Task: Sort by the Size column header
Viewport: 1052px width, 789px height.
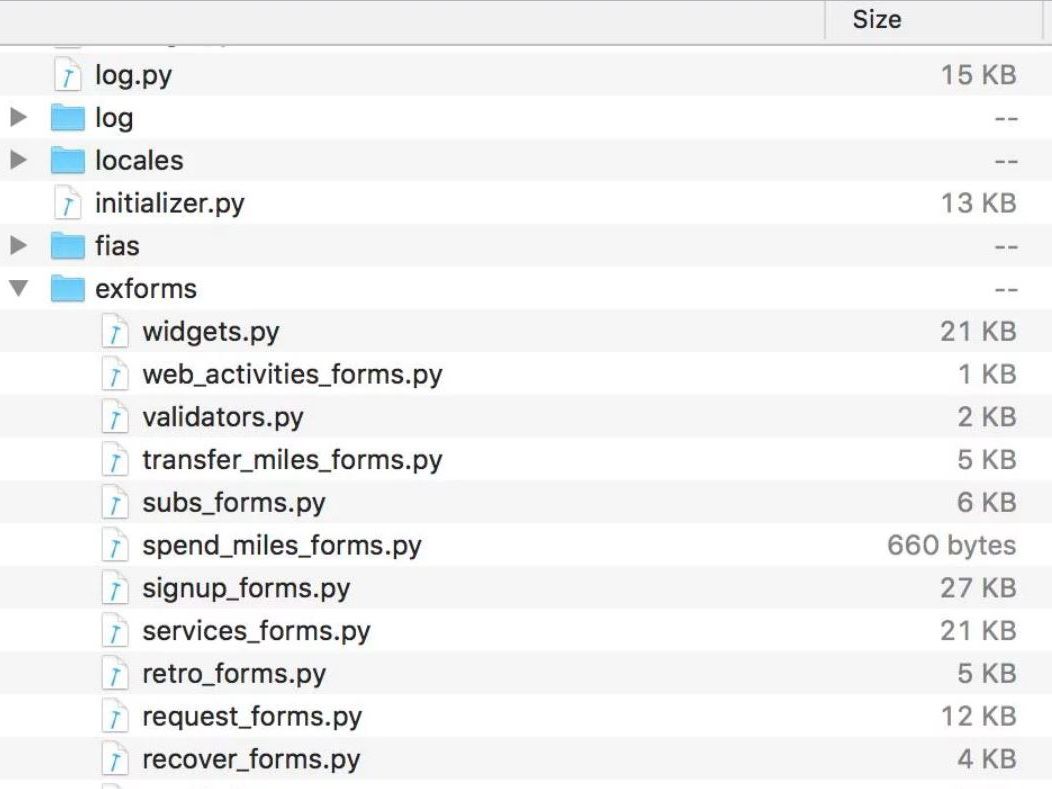Action: 876,20
